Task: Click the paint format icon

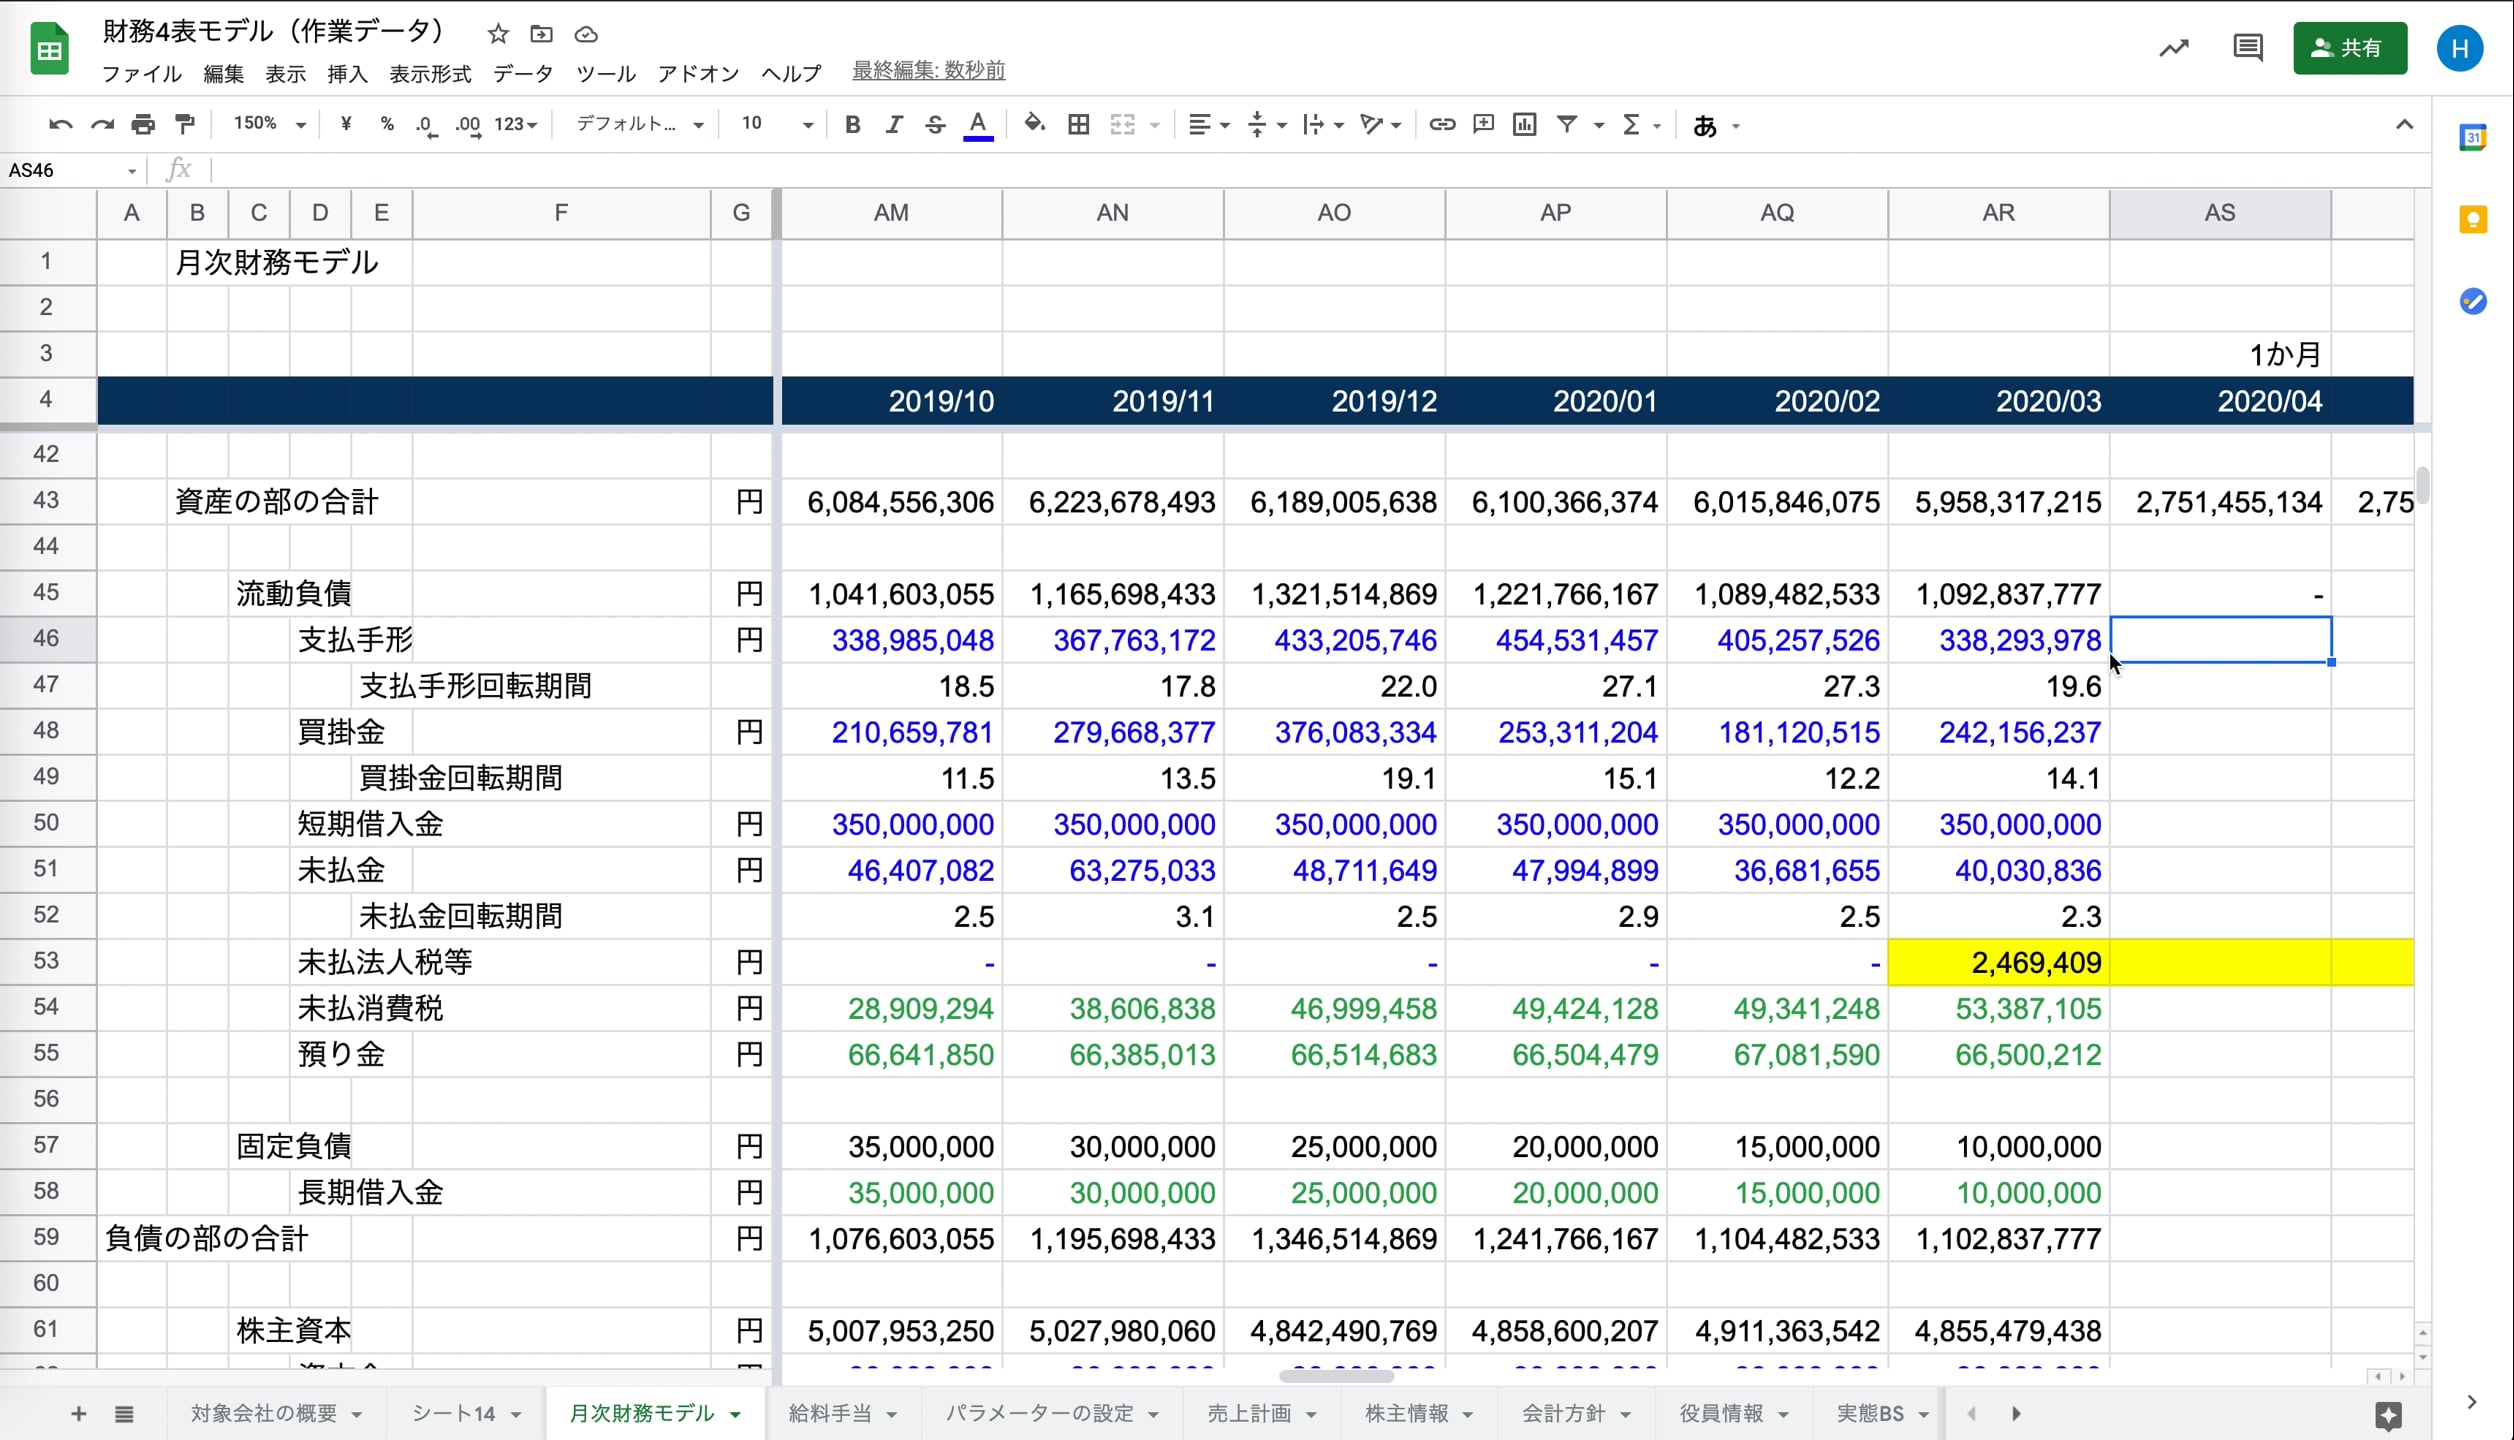Action: tap(185, 124)
